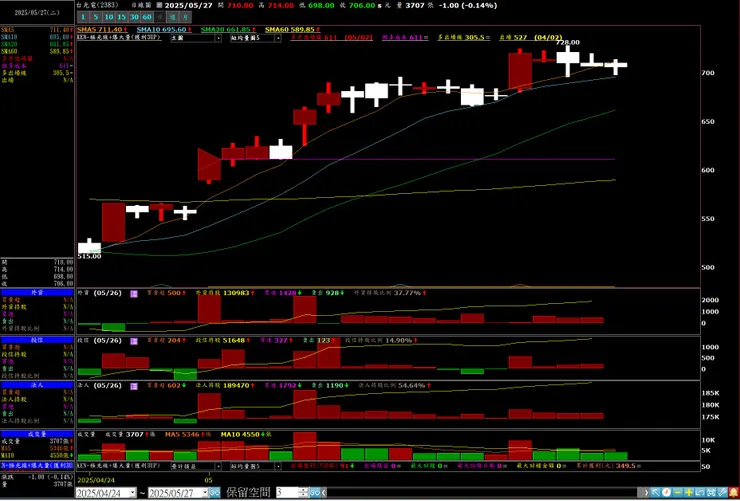Select the 外資 panel header on left

(x=37, y=293)
